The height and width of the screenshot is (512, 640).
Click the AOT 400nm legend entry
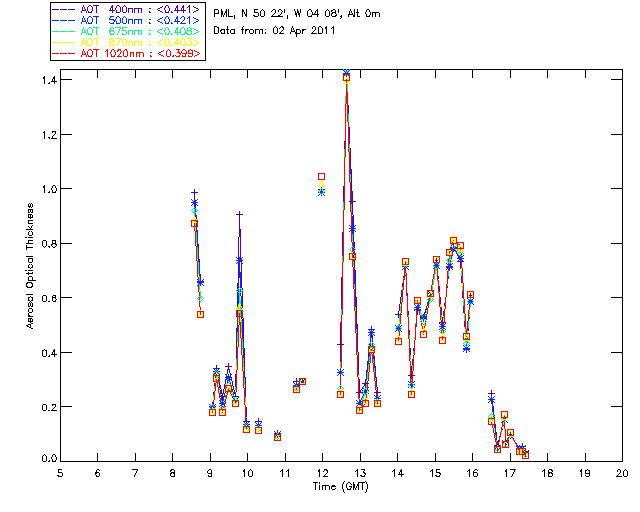click(x=127, y=9)
